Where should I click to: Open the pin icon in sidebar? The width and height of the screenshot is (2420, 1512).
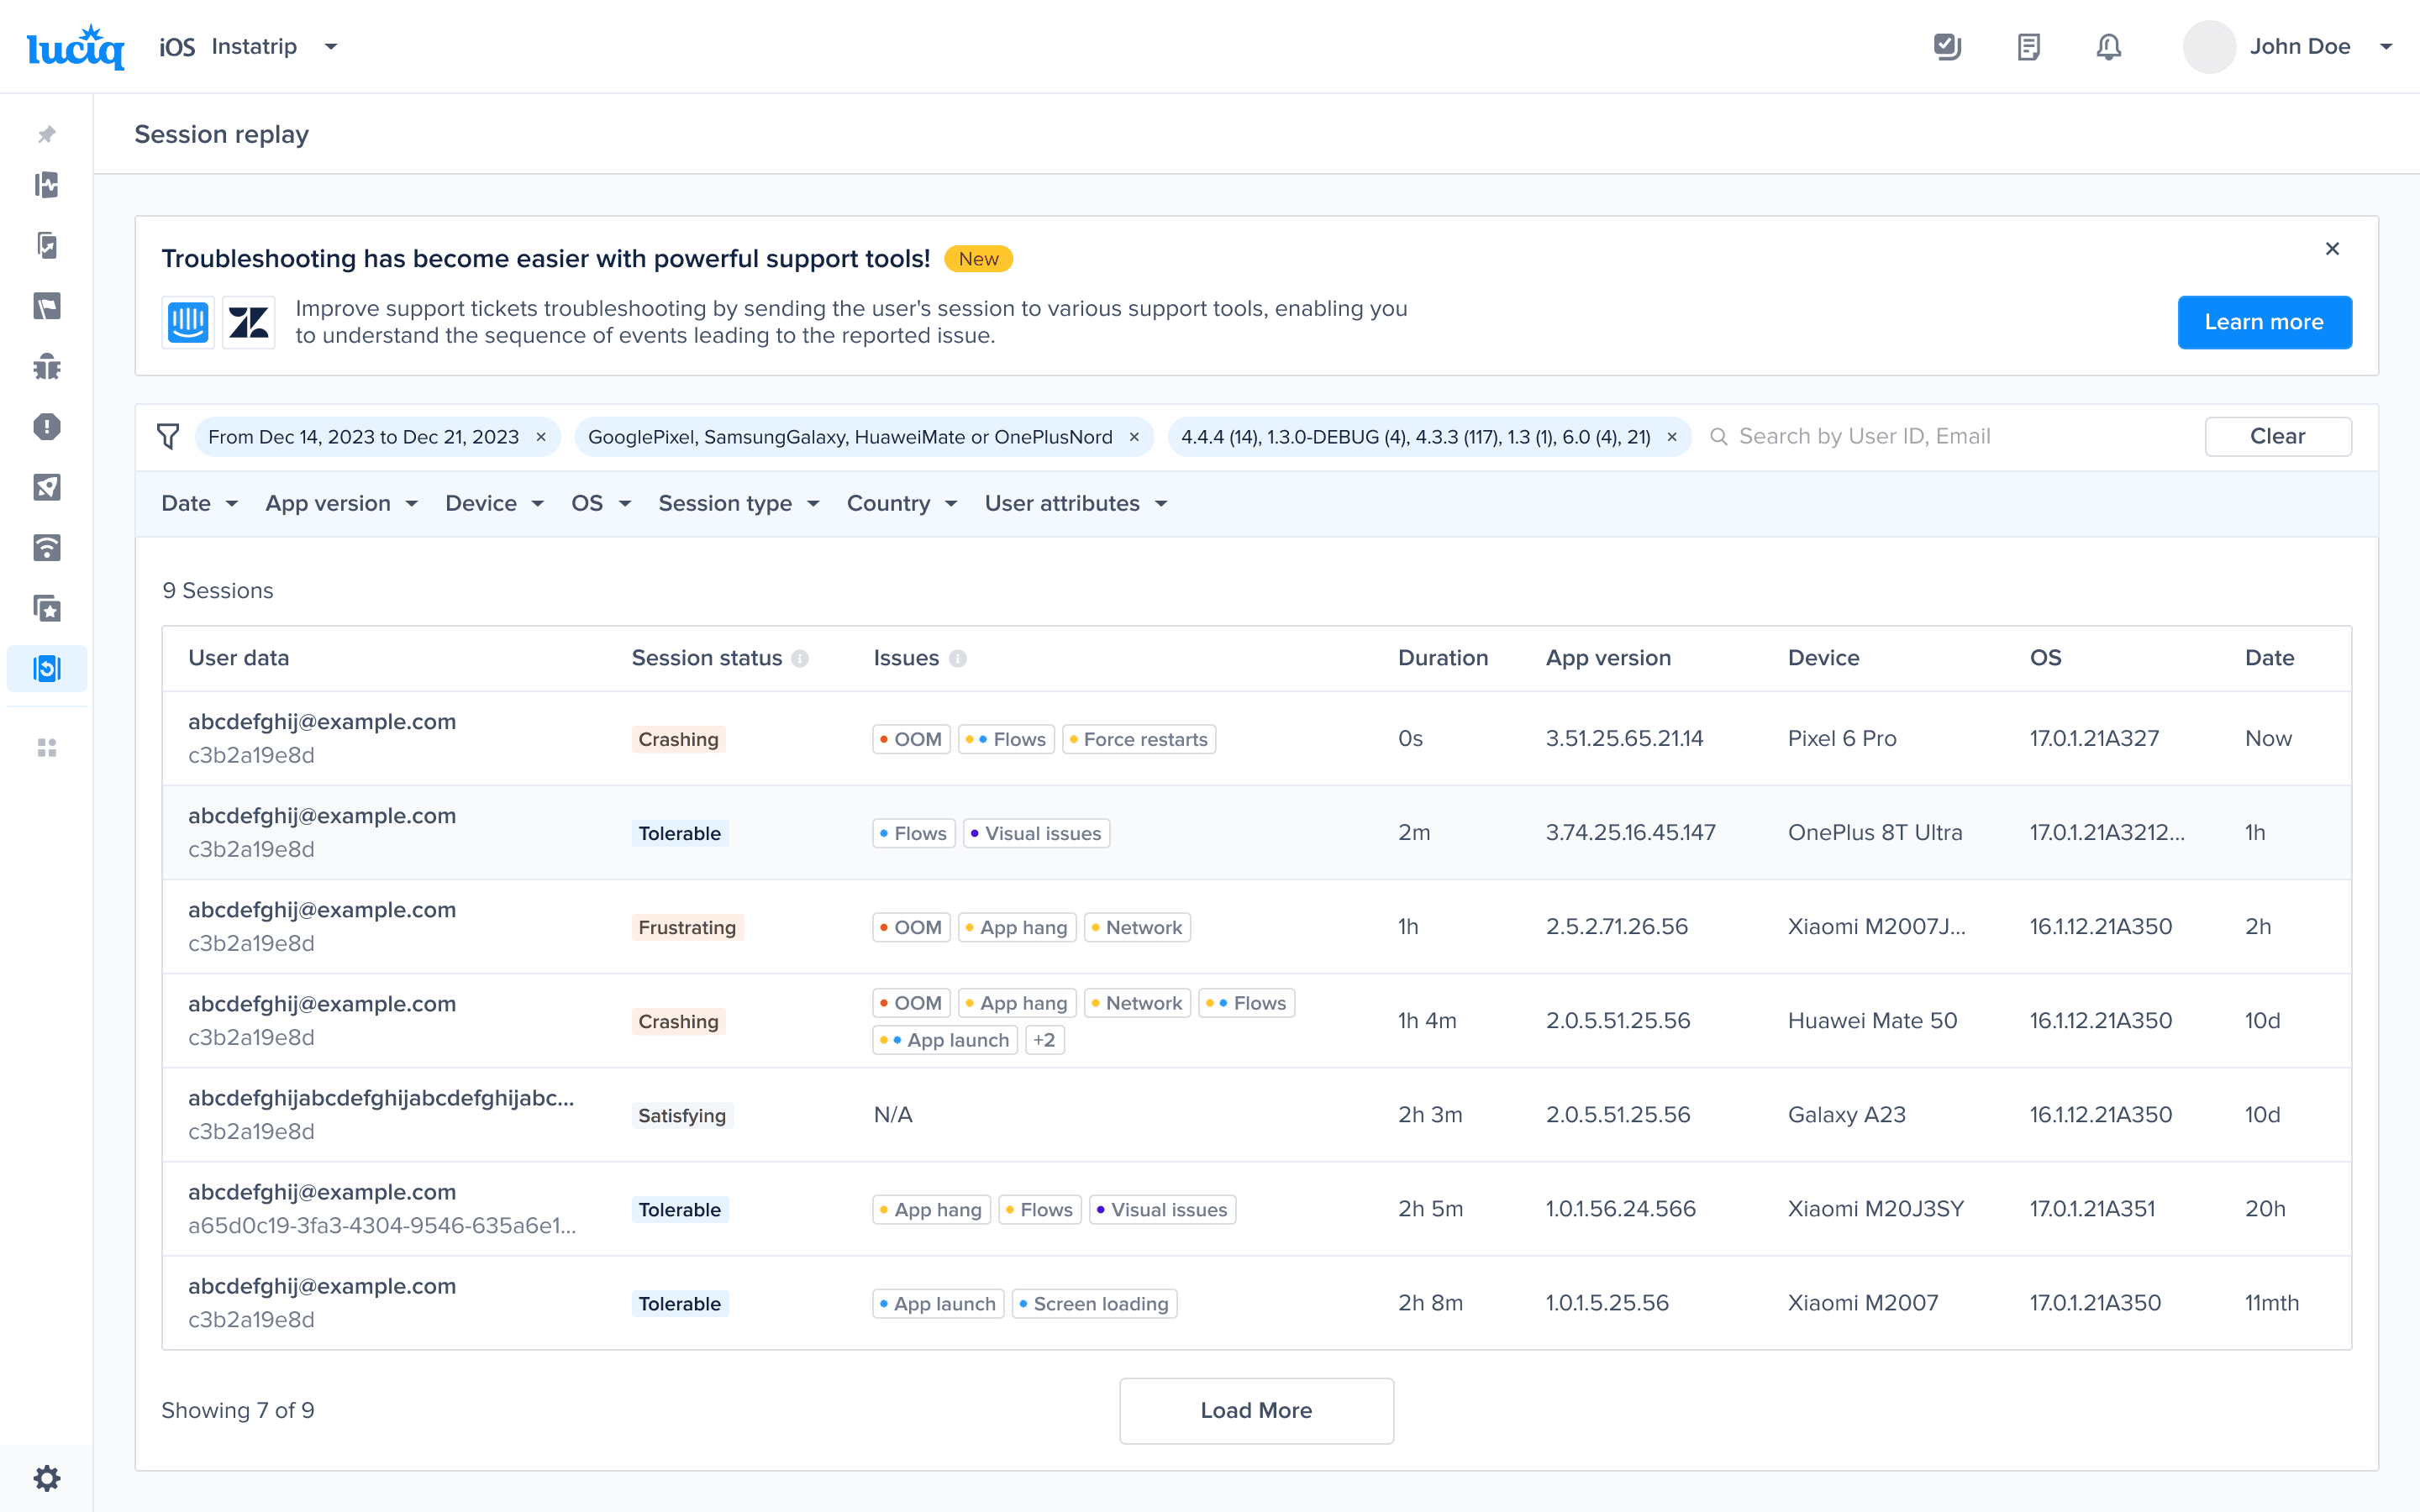pos(47,134)
